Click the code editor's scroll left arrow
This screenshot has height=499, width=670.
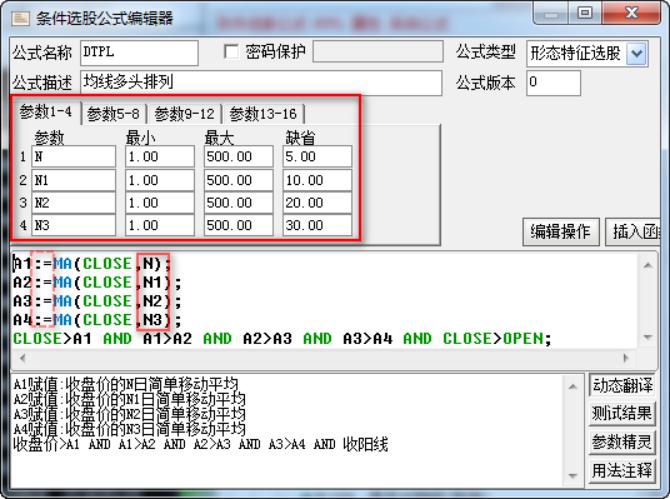(x=23, y=358)
